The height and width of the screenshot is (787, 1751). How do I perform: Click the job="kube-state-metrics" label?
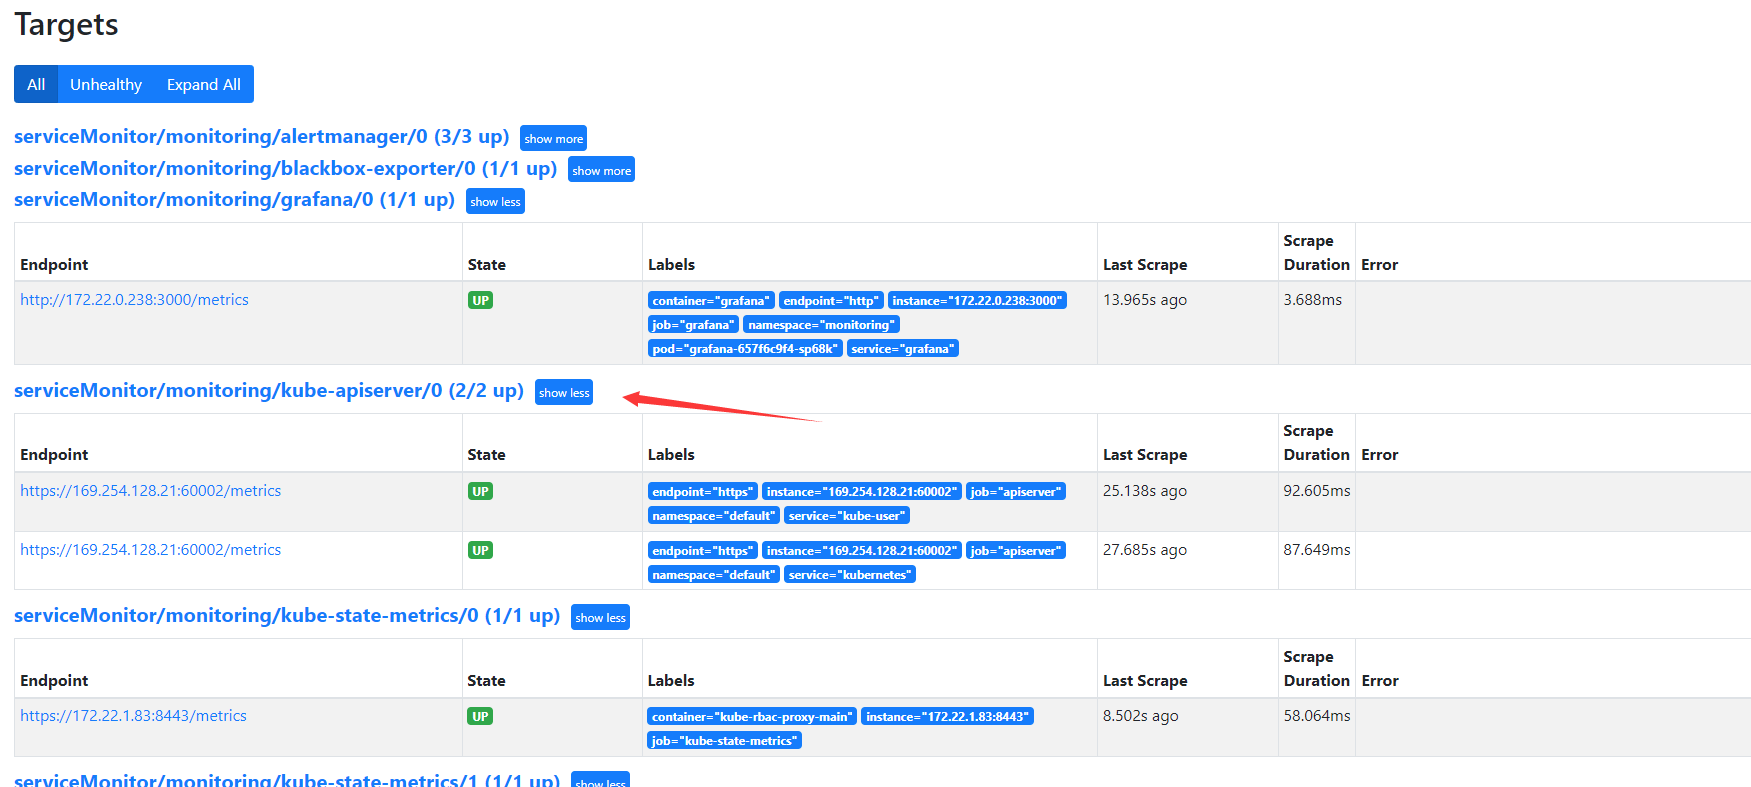coord(725,741)
